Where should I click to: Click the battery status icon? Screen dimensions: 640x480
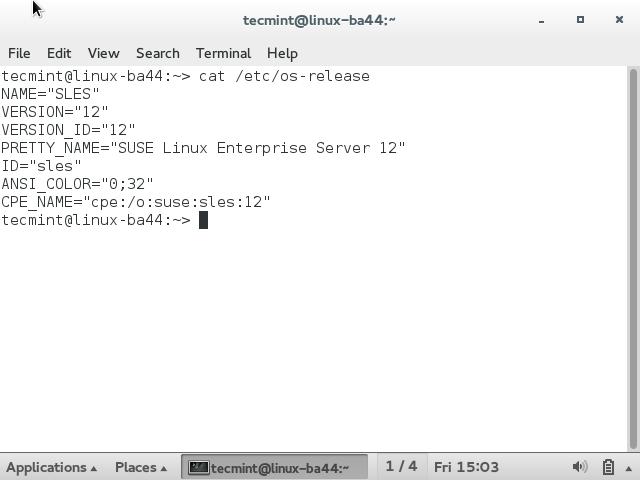(608, 467)
